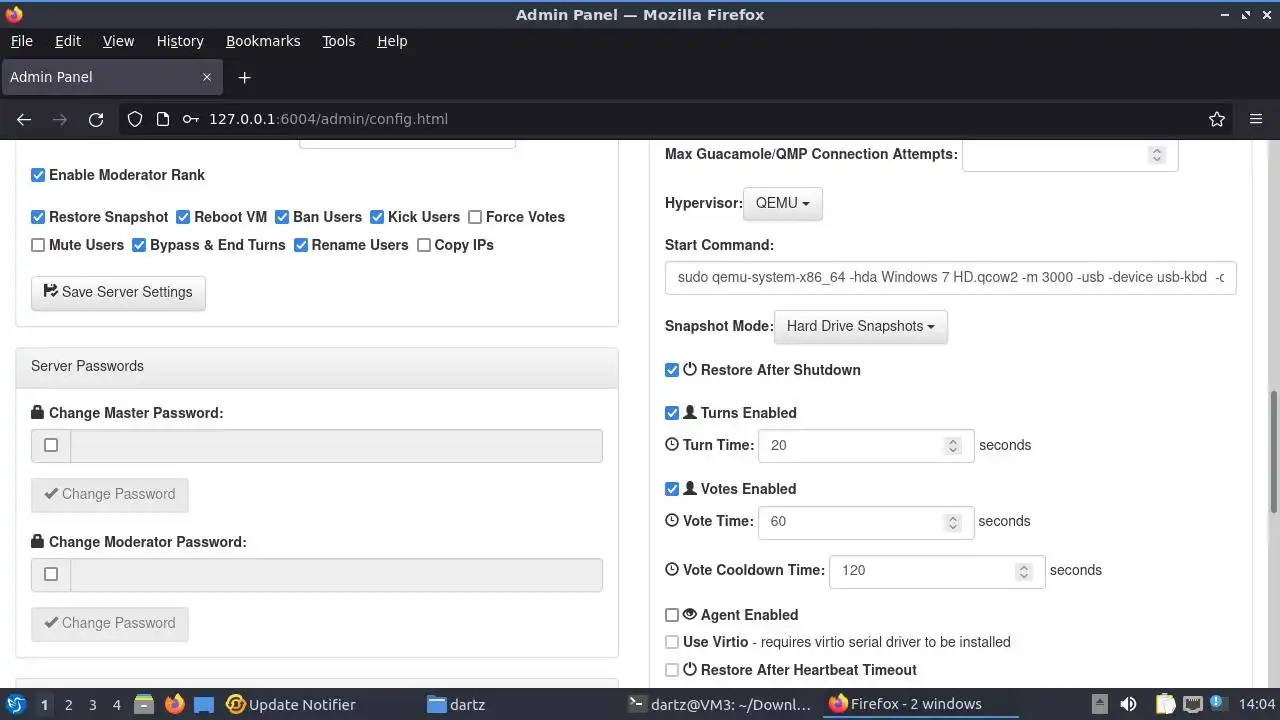Image resolution: width=1280 pixels, height=720 pixels.
Task: Bookmark this page with the star icon
Action: 1216,119
